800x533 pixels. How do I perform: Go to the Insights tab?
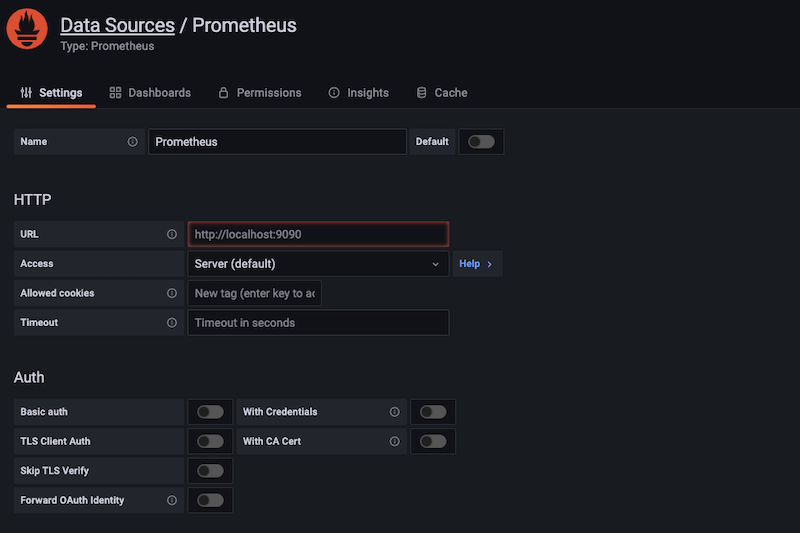pos(359,93)
